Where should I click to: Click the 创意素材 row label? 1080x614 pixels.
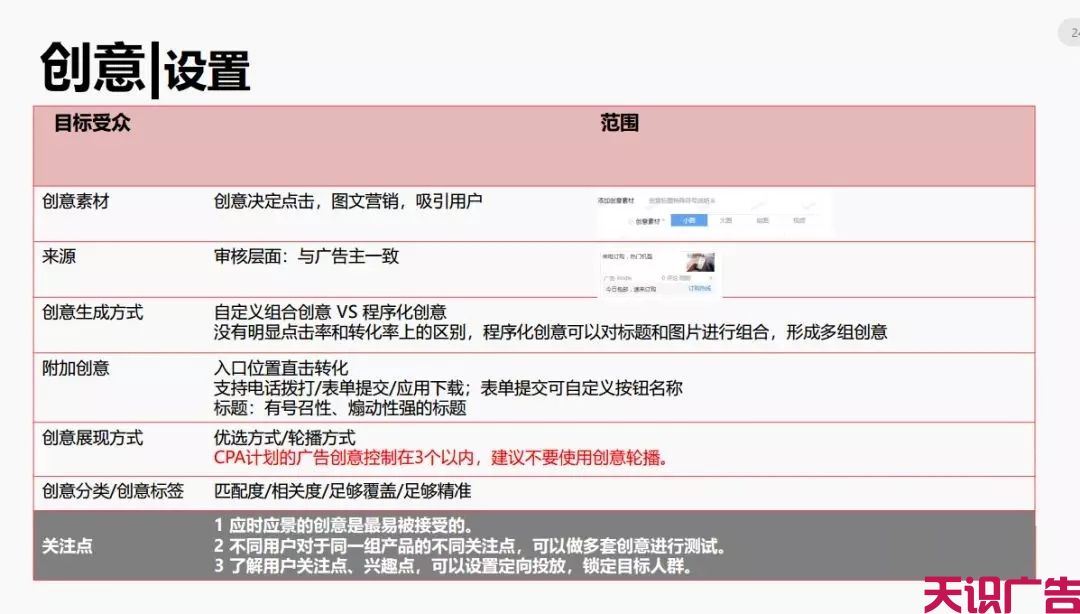(76, 202)
